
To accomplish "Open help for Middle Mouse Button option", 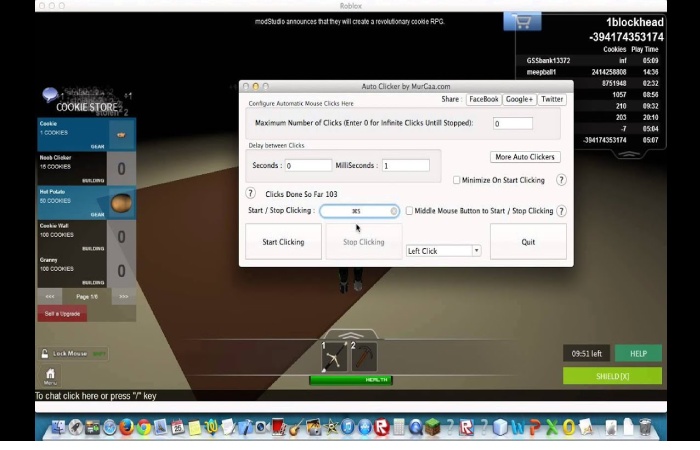I will point(562,211).
